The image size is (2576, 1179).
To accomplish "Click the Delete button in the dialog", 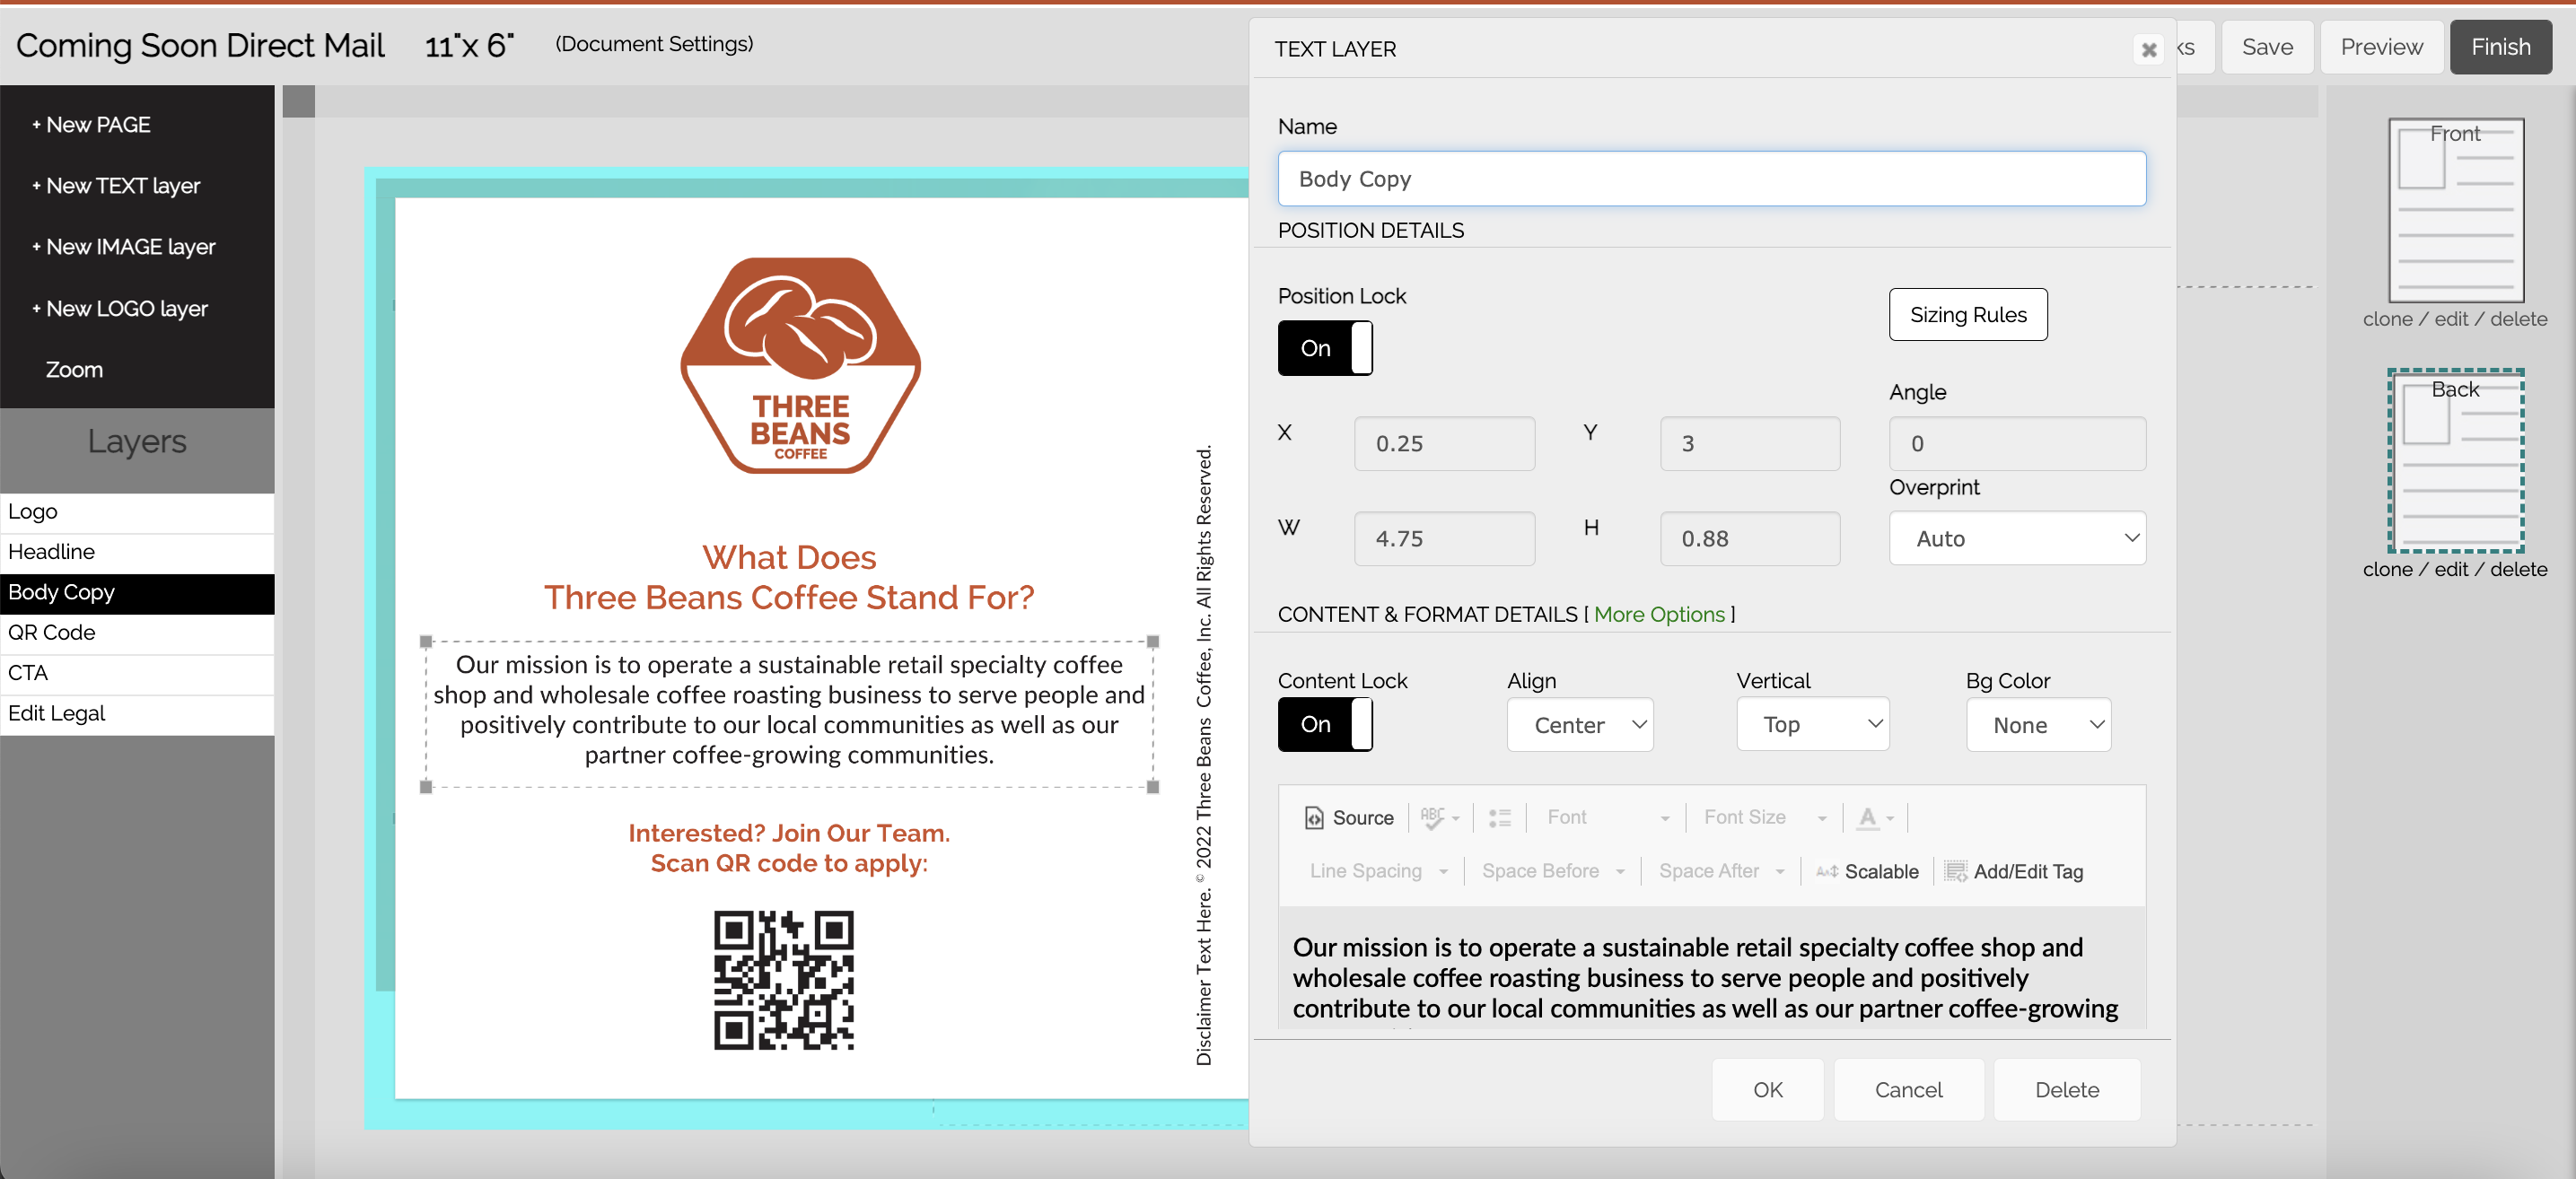I will (2066, 1089).
